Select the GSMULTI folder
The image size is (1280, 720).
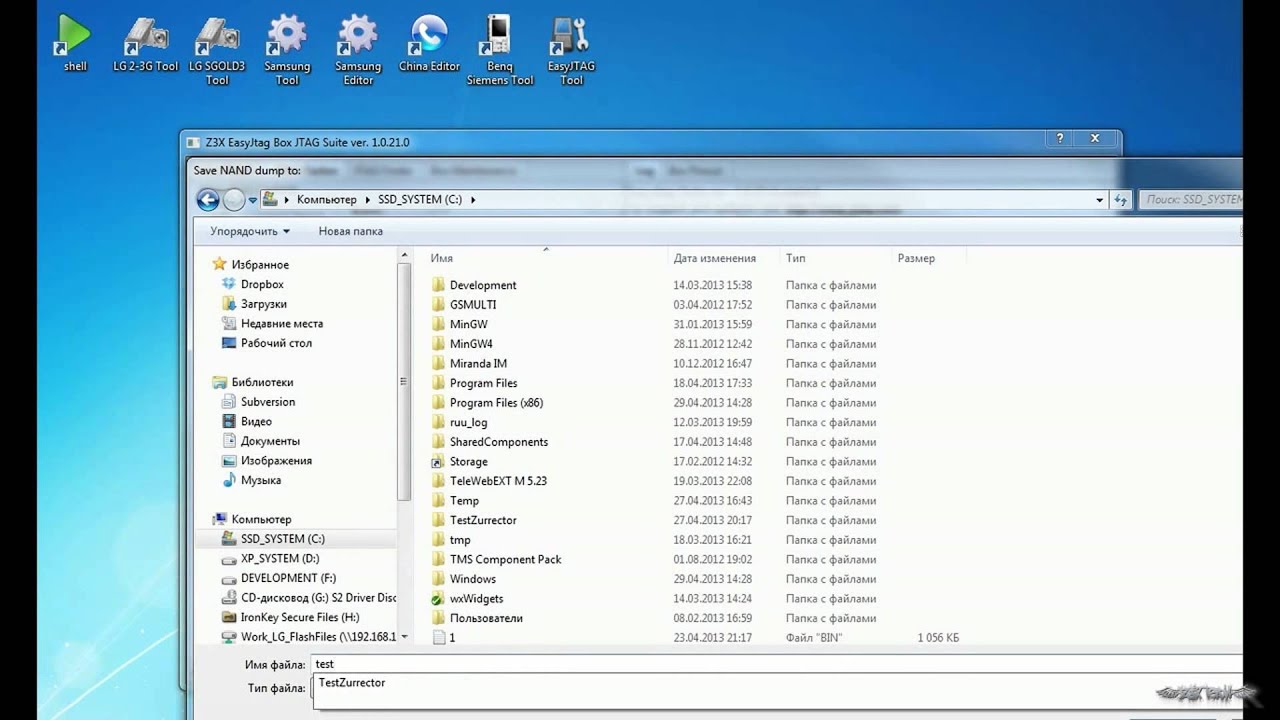473,305
